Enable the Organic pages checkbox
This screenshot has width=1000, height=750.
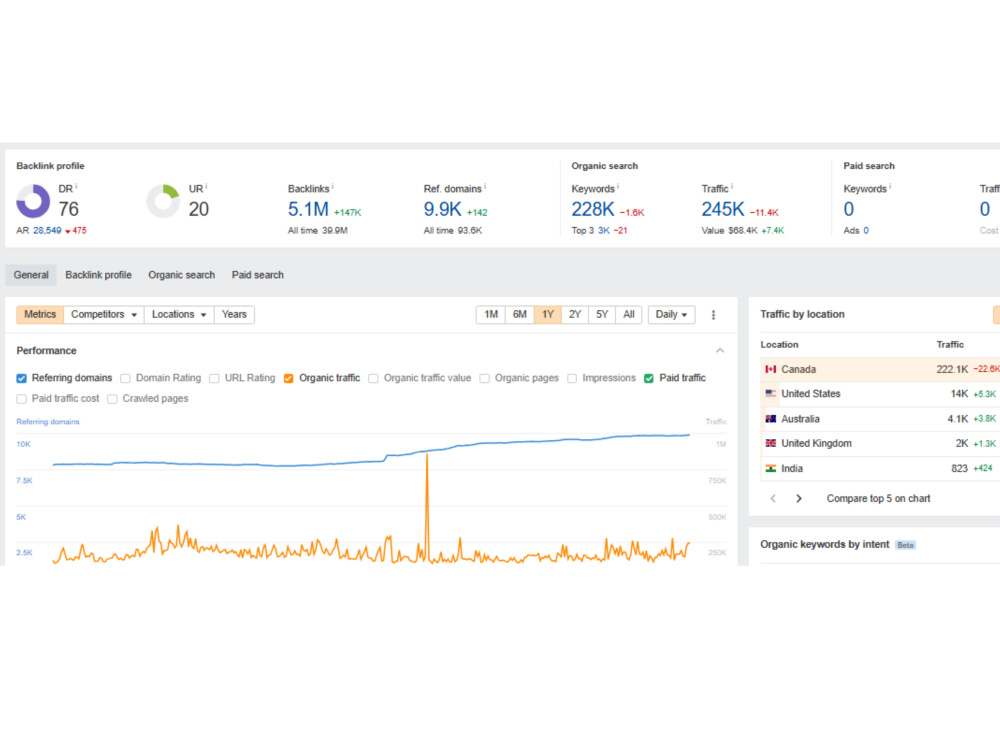point(485,378)
